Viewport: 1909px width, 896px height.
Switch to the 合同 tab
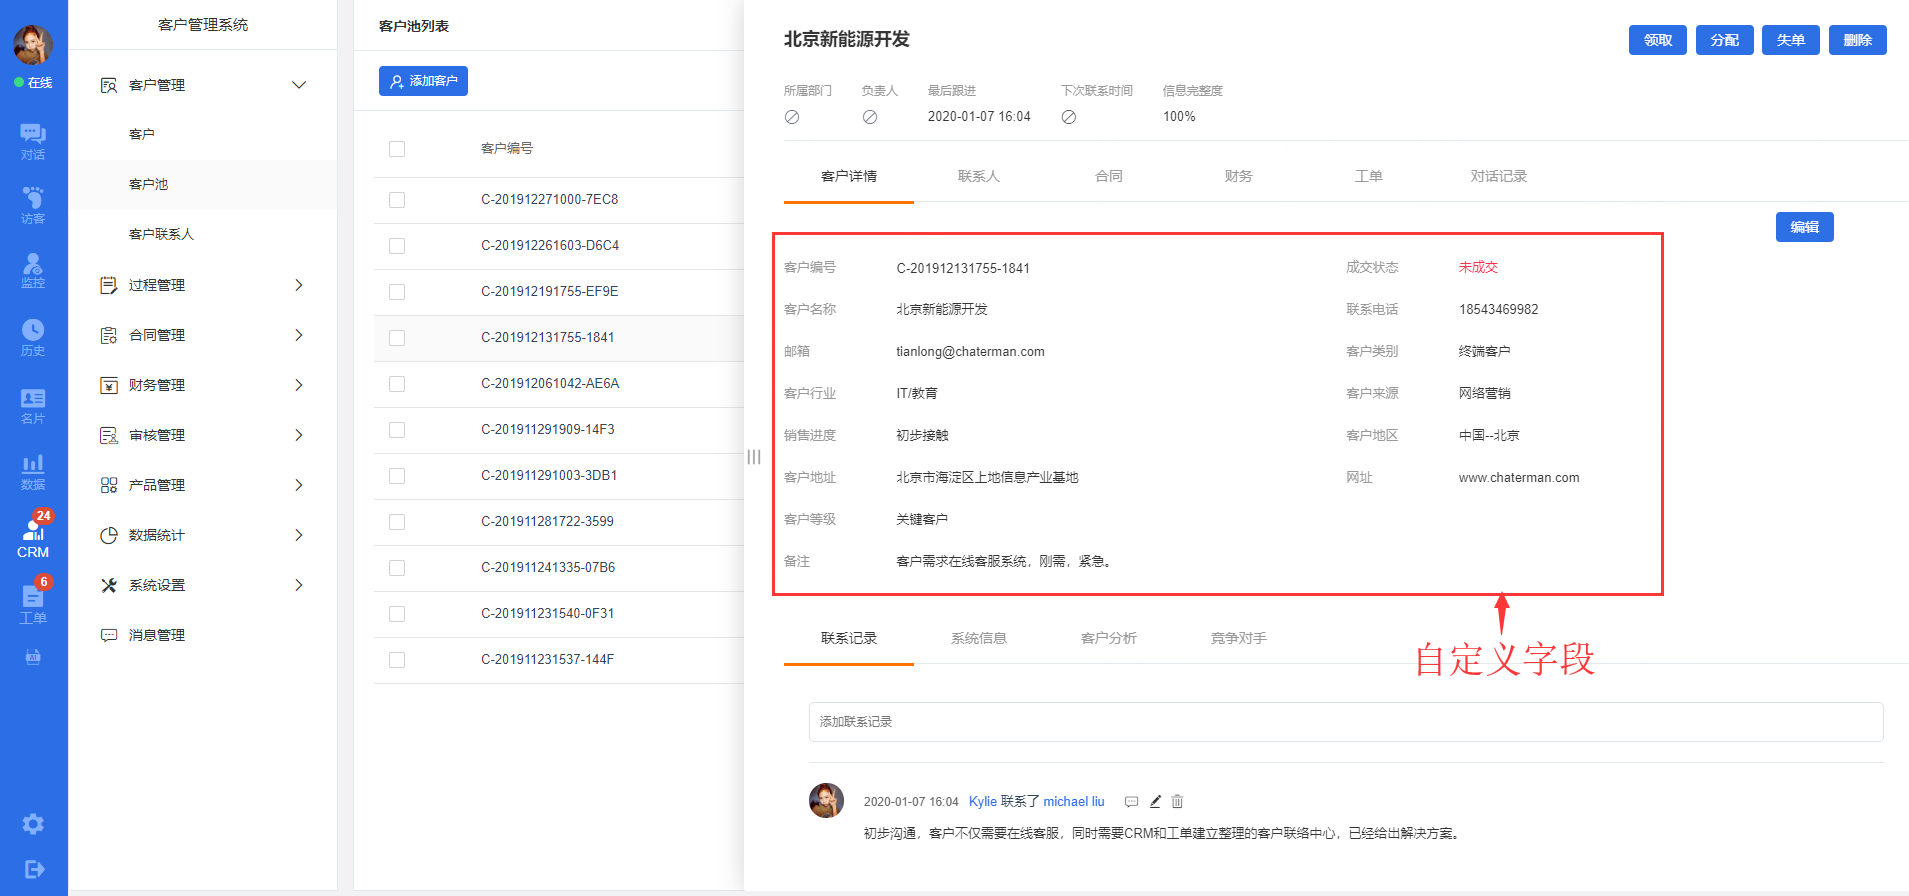pos(1109,176)
